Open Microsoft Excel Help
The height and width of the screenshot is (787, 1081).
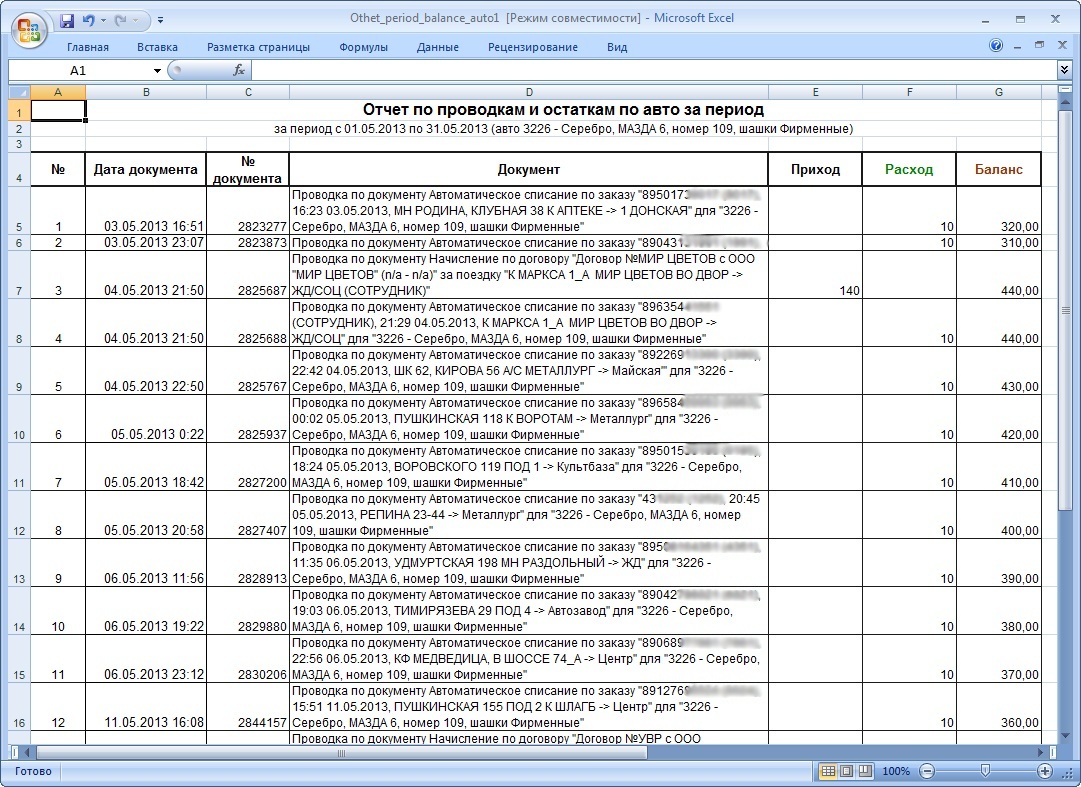996,46
